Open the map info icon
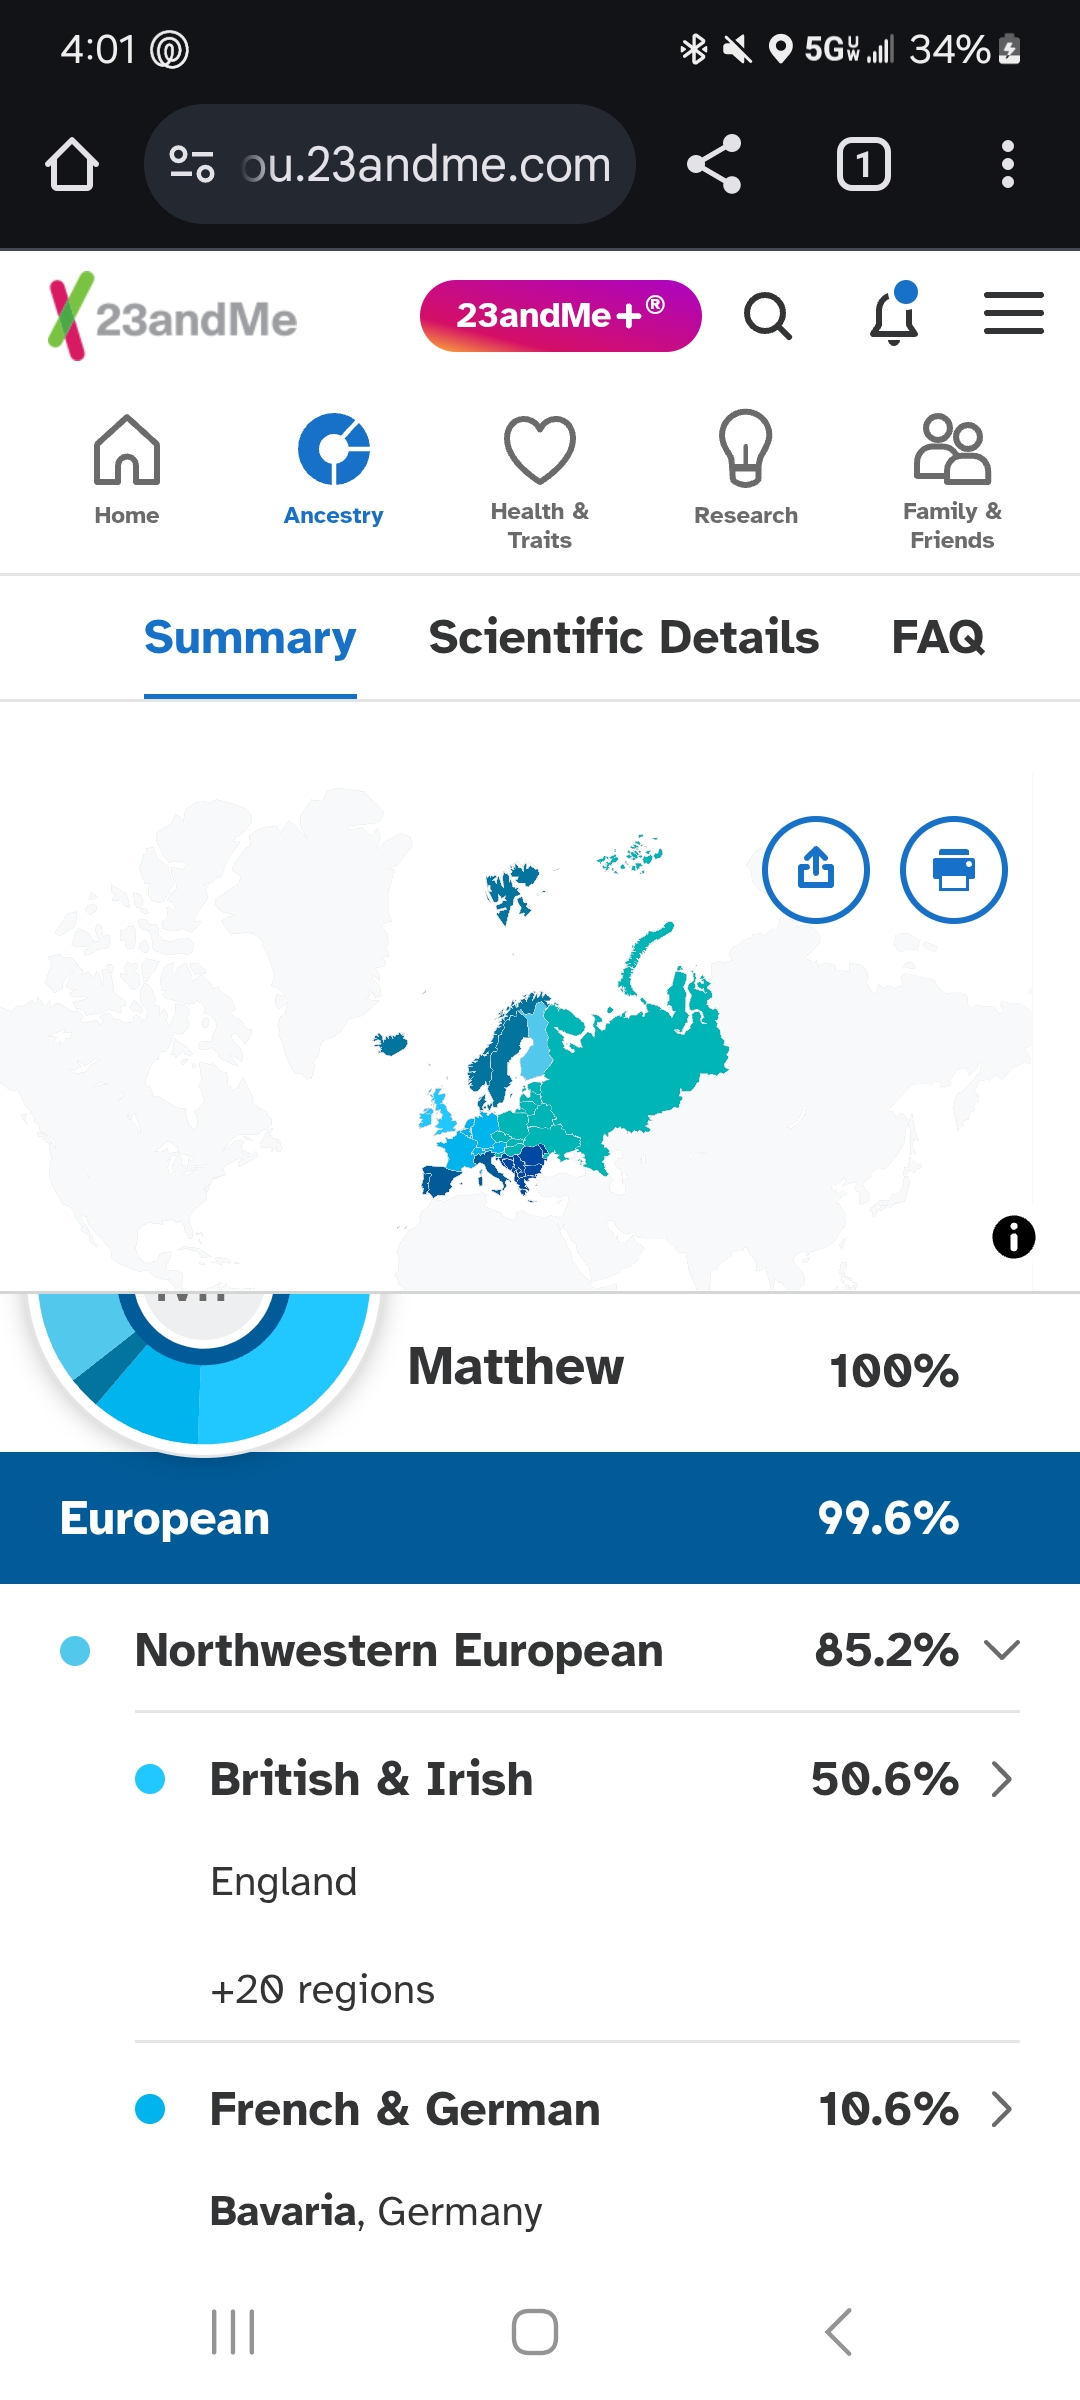This screenshot has width=1080, height=2400. tap(1014, 1237)
